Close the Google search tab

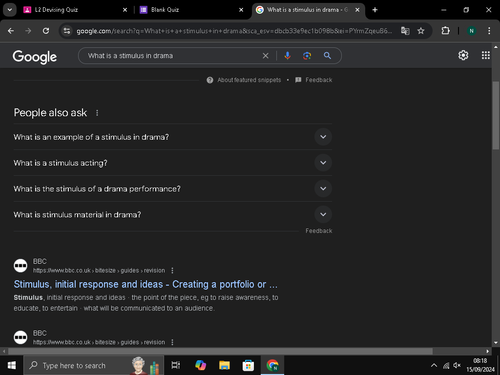click(x=357, y=10)
